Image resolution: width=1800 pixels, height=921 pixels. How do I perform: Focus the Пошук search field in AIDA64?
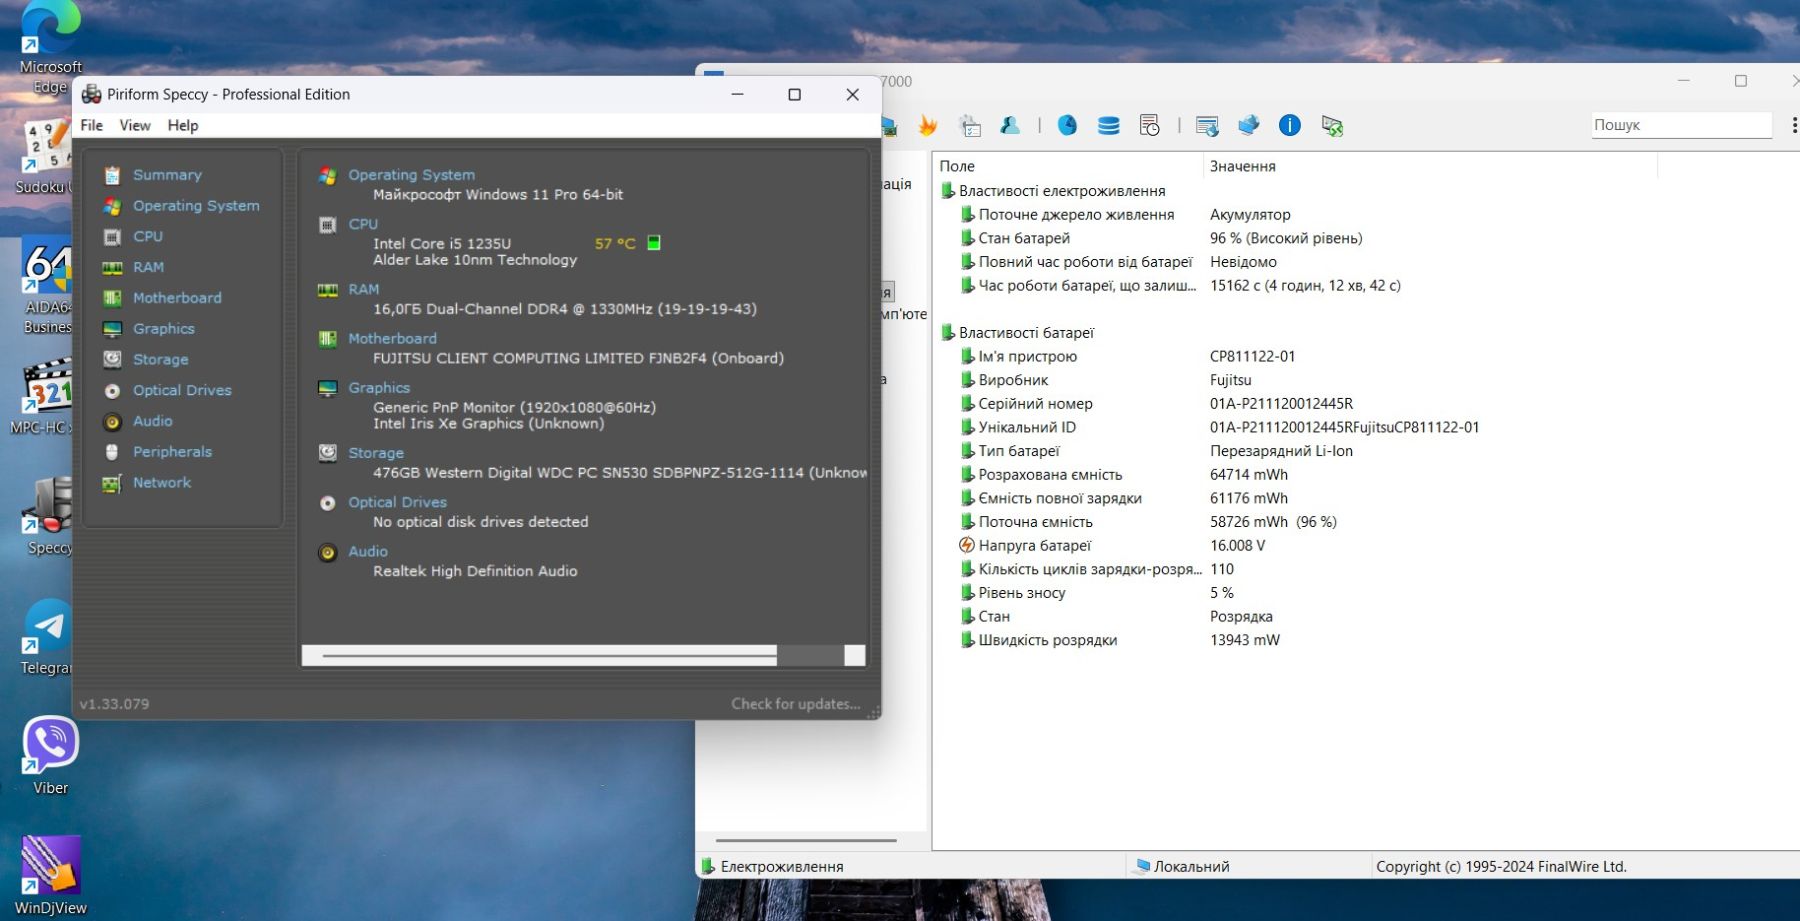click(x=1682, y=125)
